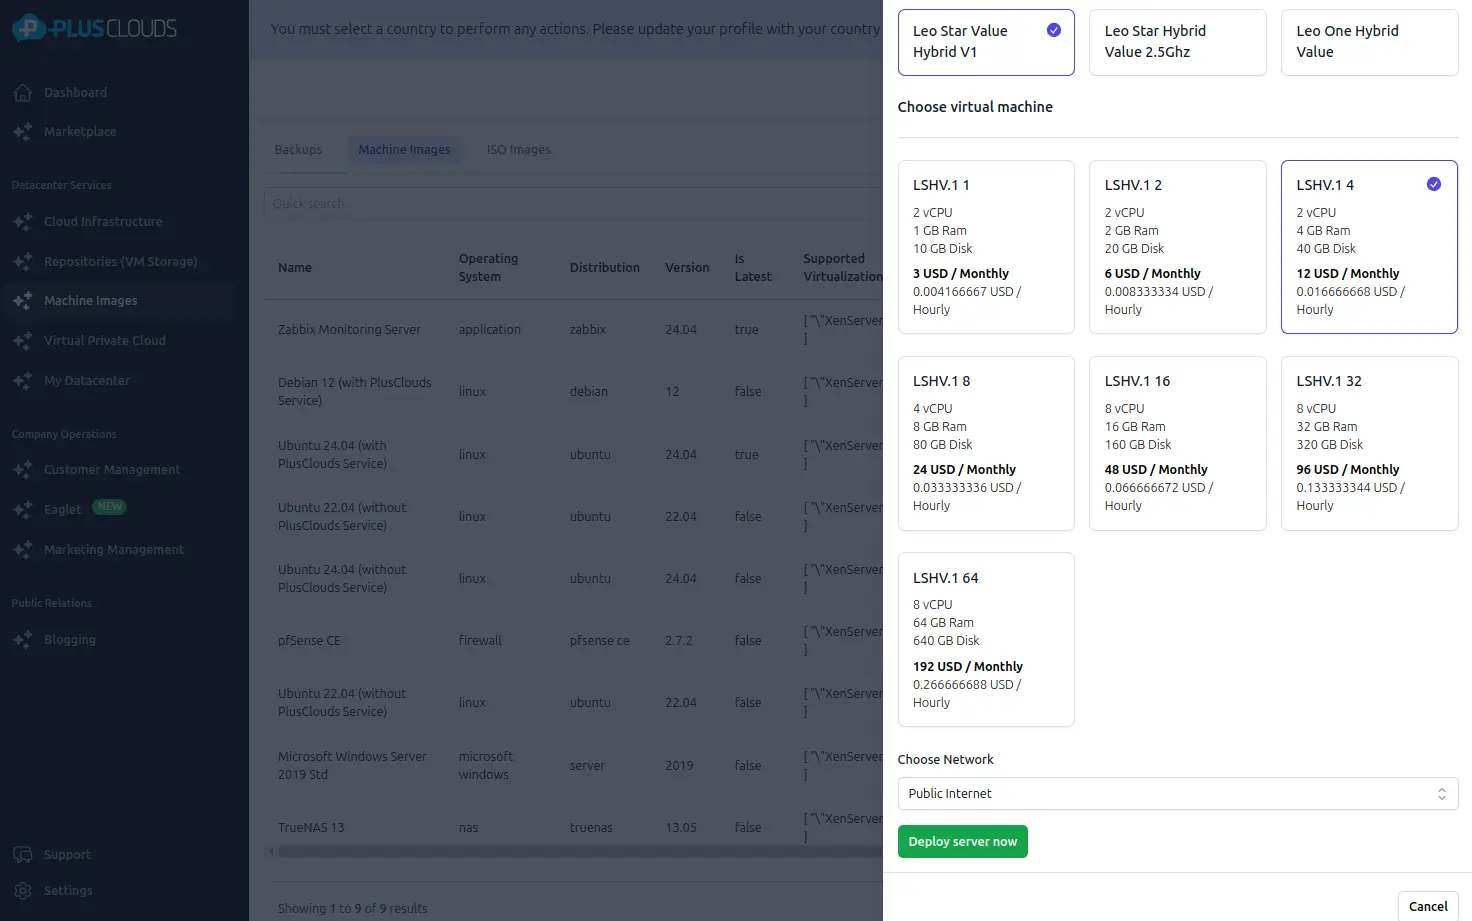1472x921 pixels.
Task: Click the Dashboard home icon in sidebar
Action: tap(23, 93)
